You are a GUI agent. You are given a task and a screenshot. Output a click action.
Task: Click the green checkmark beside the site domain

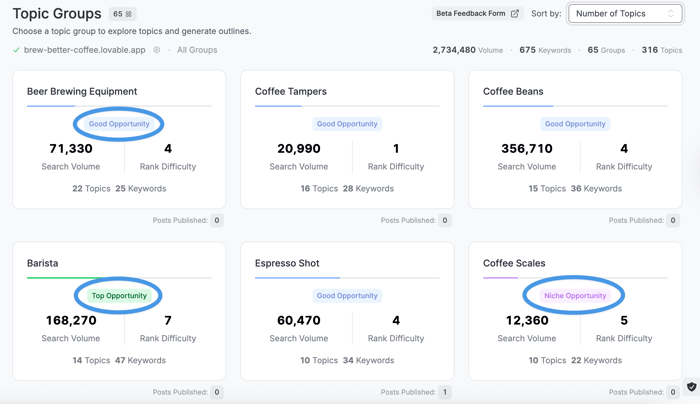(x=16, y=50)
